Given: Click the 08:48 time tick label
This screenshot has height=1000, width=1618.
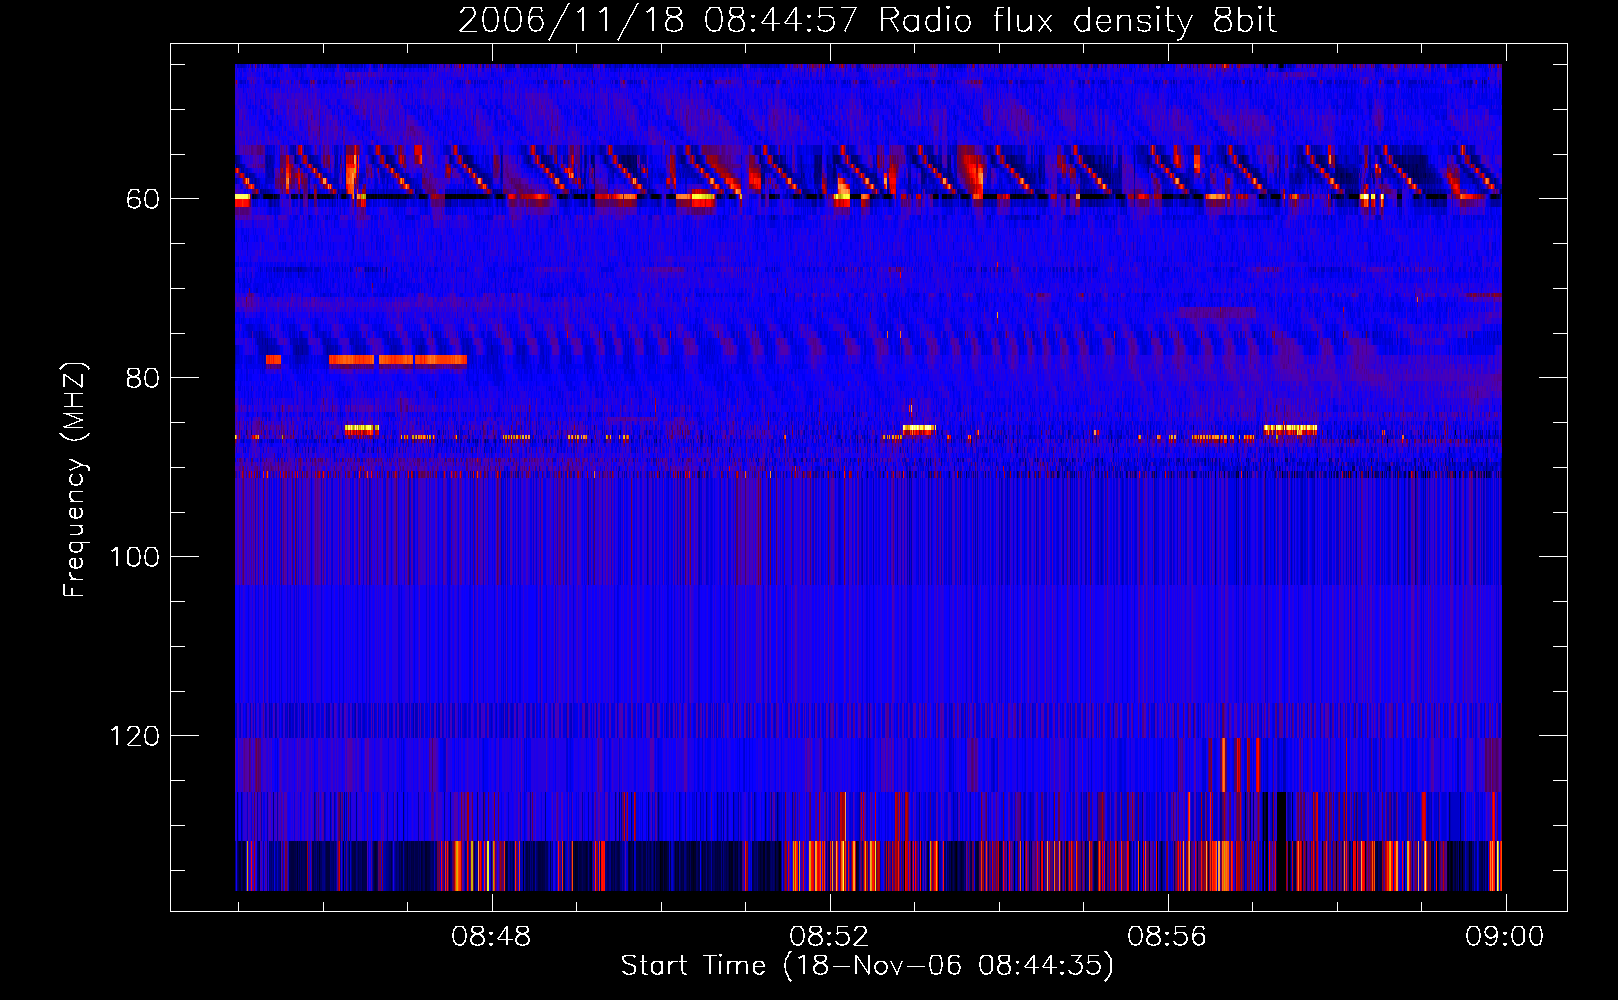Looking at the screenshot, I should coord(491,936).
